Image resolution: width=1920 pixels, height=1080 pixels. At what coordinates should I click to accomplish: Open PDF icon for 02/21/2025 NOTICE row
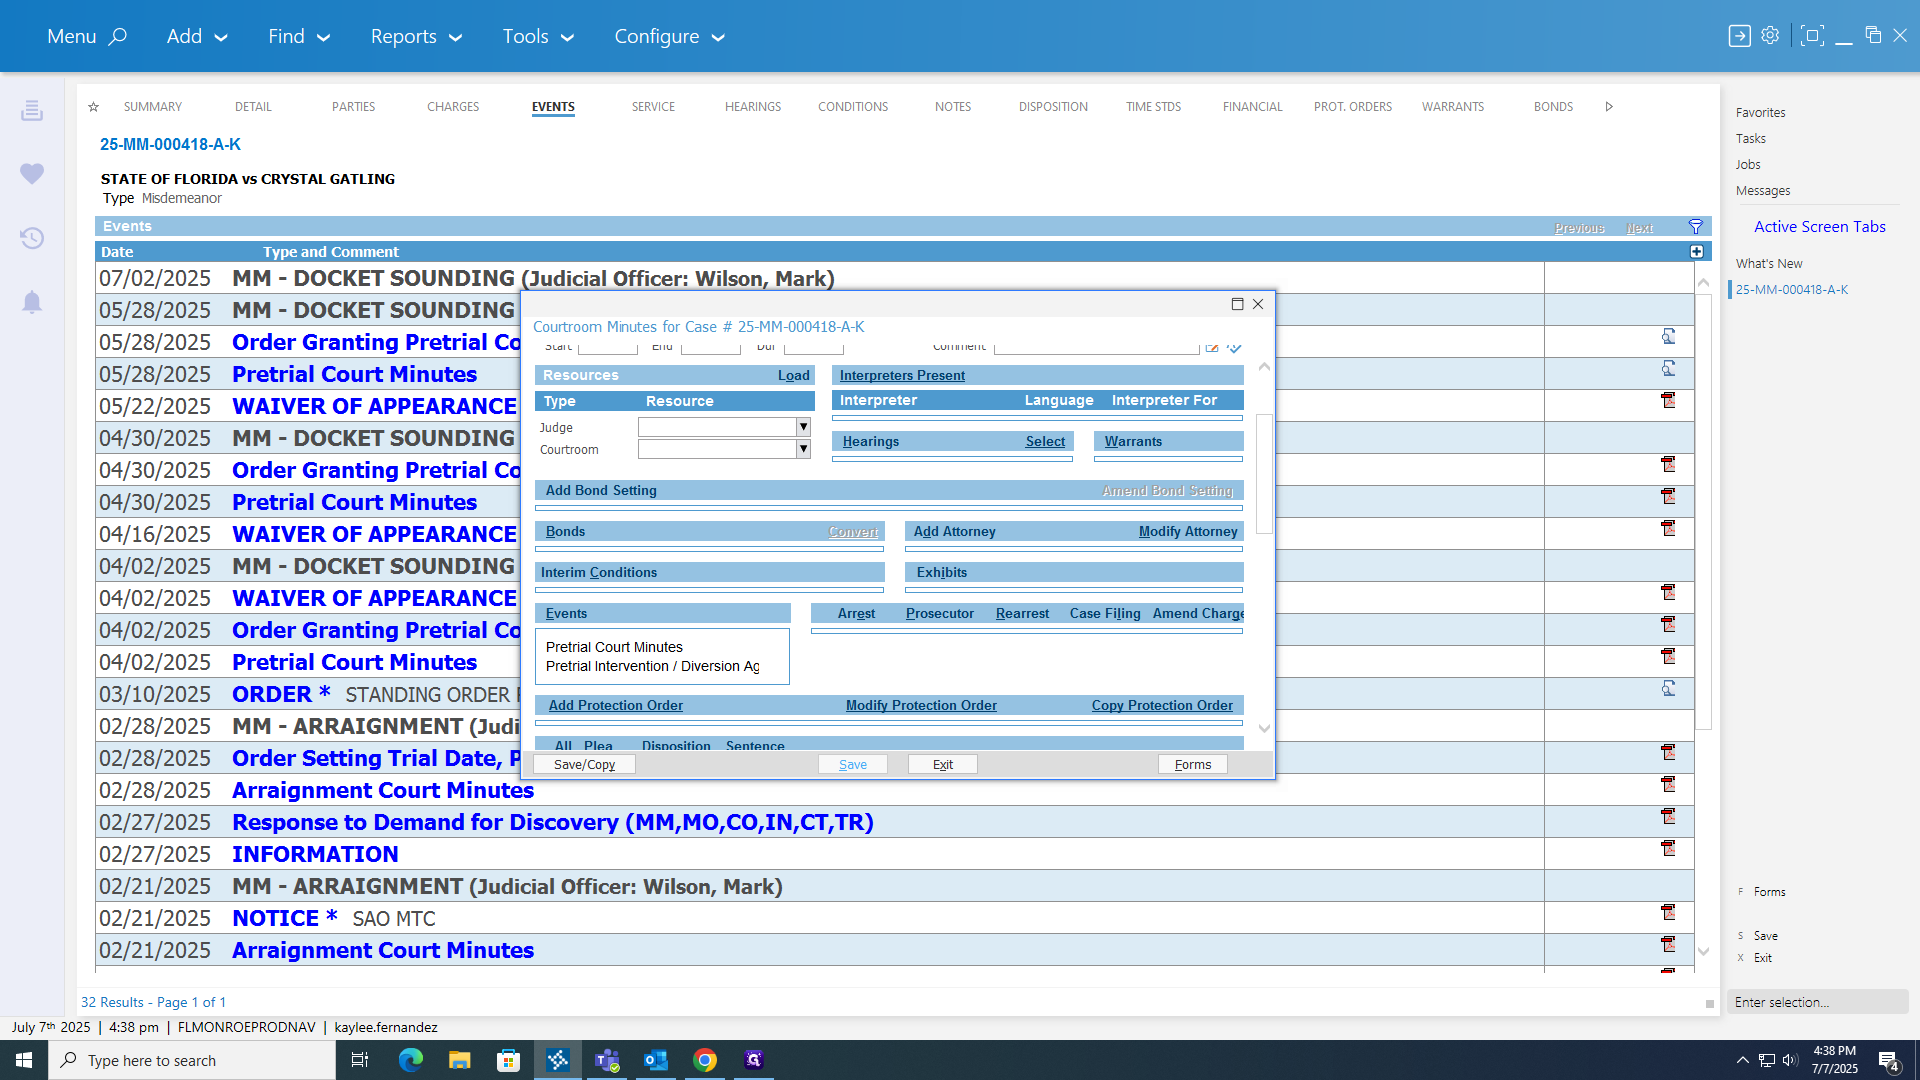coord(1668,913)
